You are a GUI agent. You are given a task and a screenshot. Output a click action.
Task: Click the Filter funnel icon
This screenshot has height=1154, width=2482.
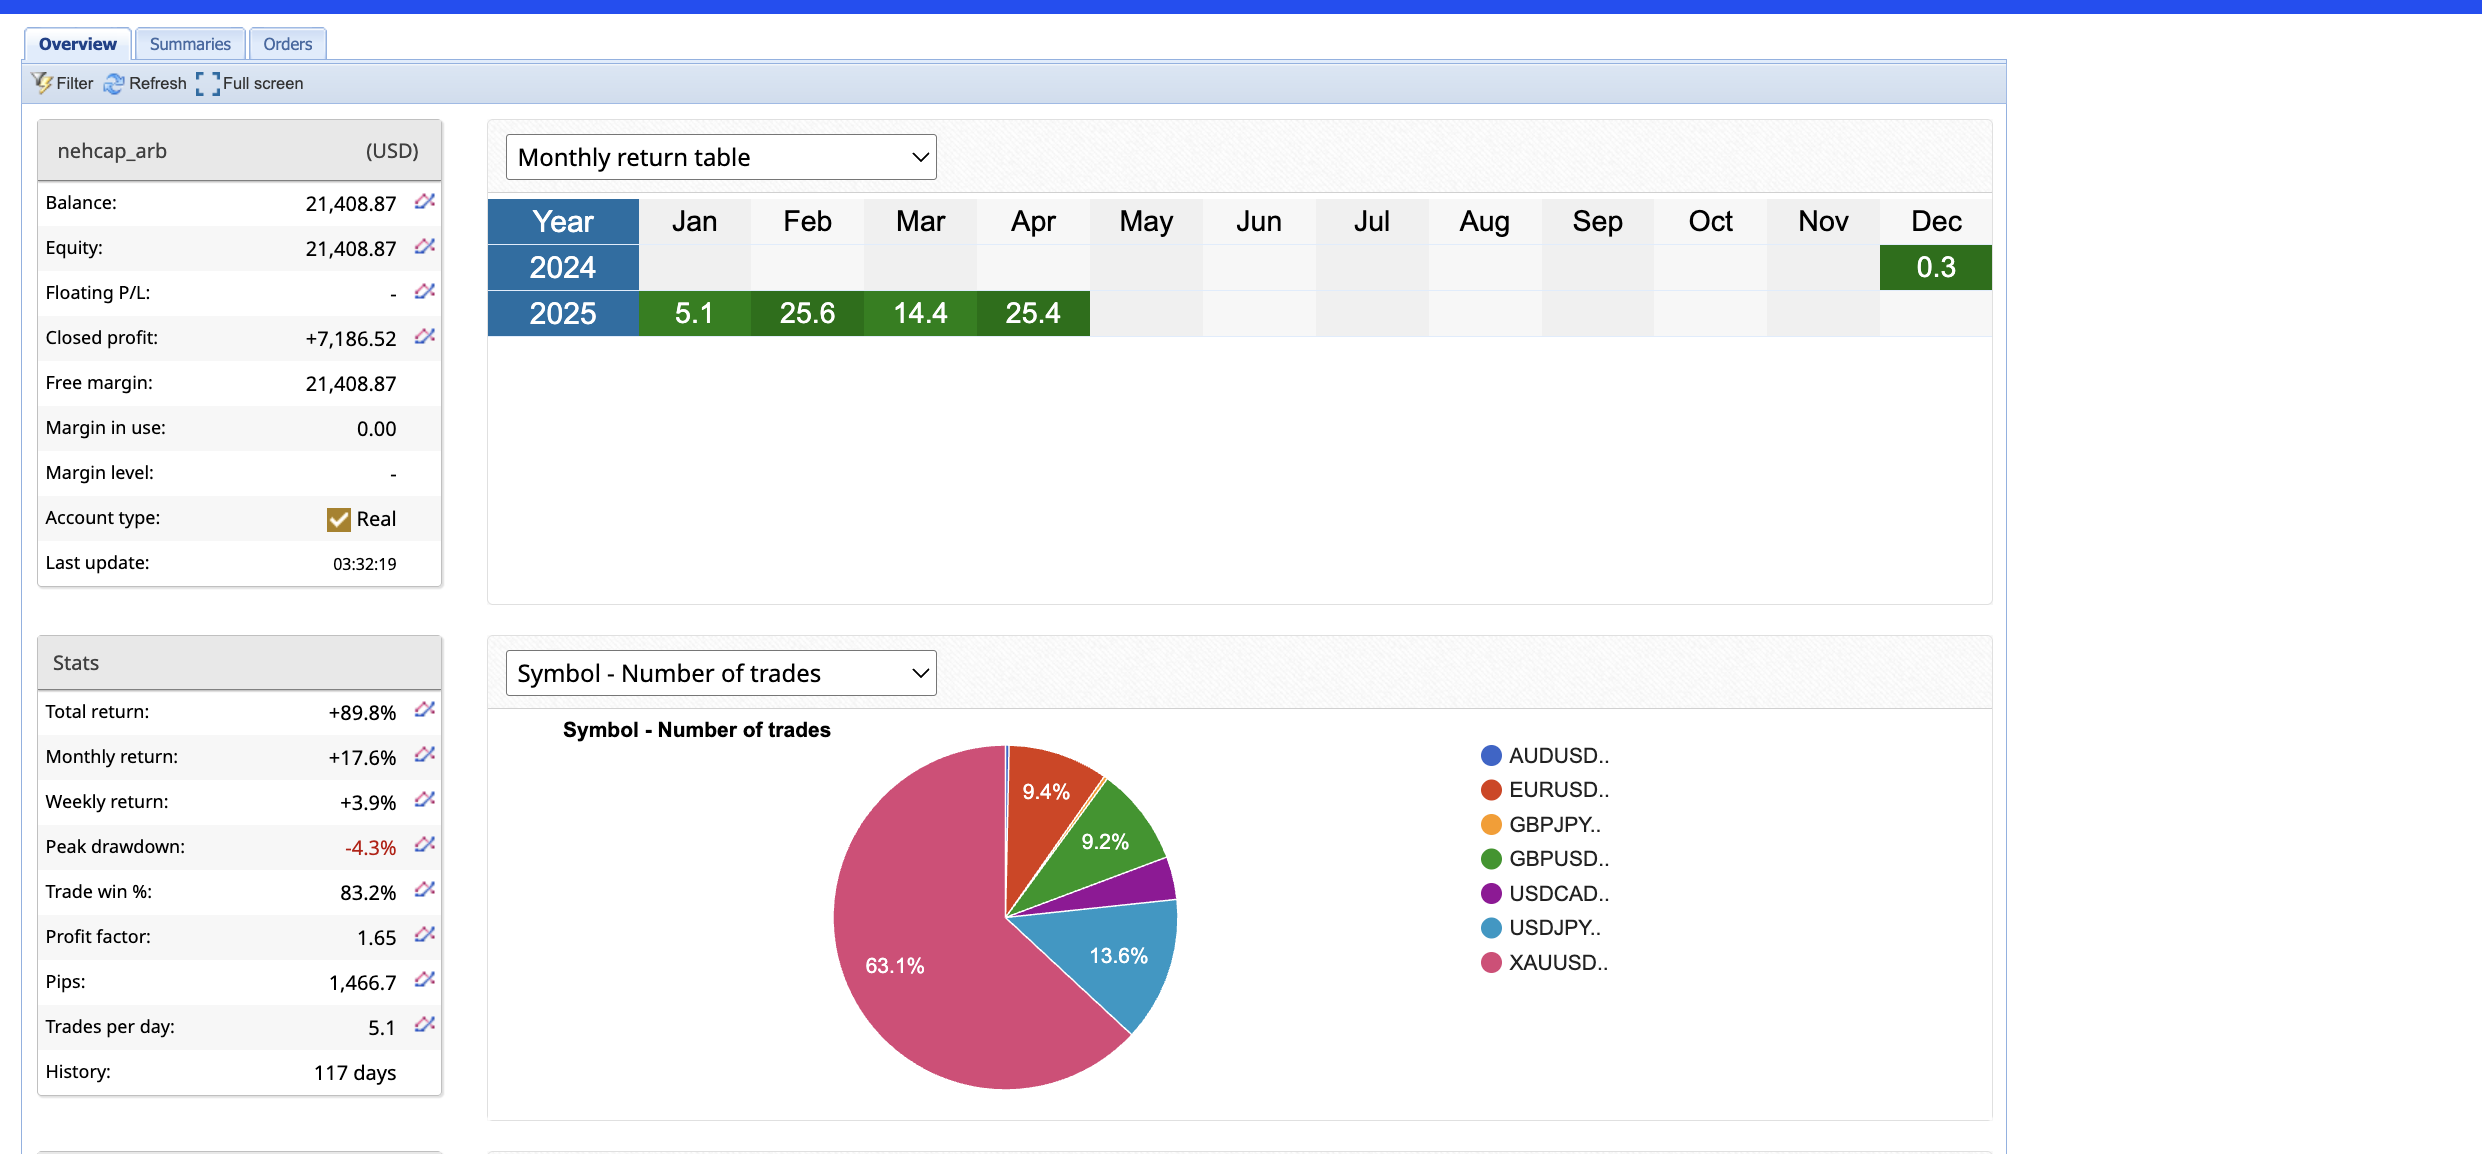tap(42, 83)
